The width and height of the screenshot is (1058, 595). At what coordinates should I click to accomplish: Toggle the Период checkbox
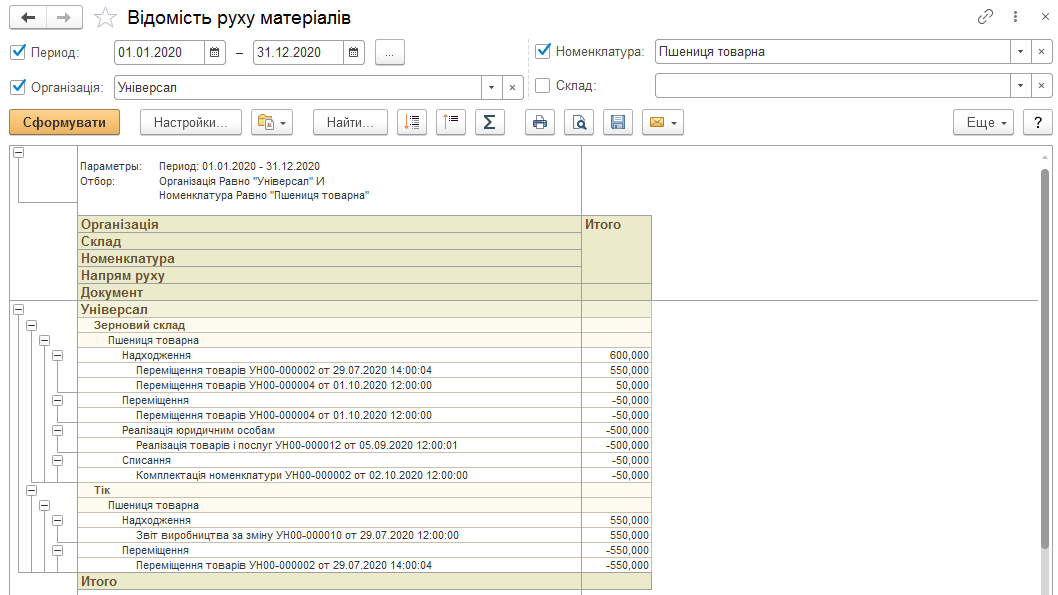coord(18,52)
